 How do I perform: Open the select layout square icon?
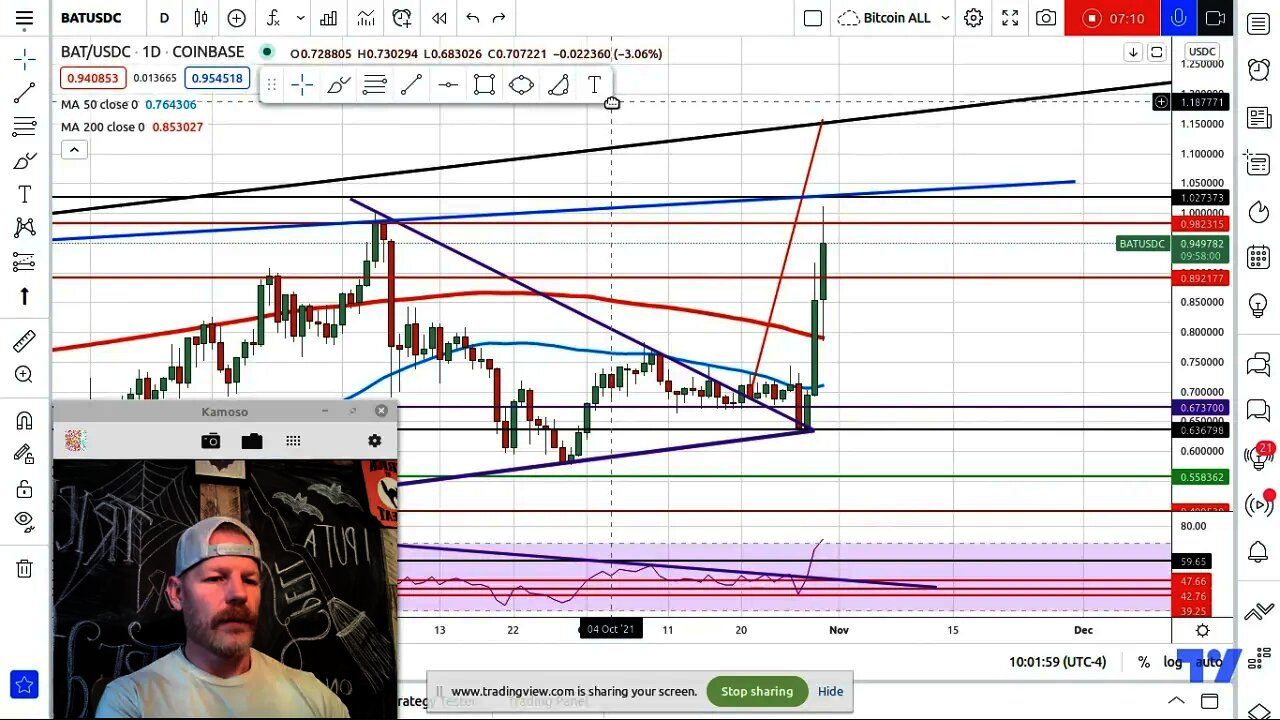(x=813, y=18)
